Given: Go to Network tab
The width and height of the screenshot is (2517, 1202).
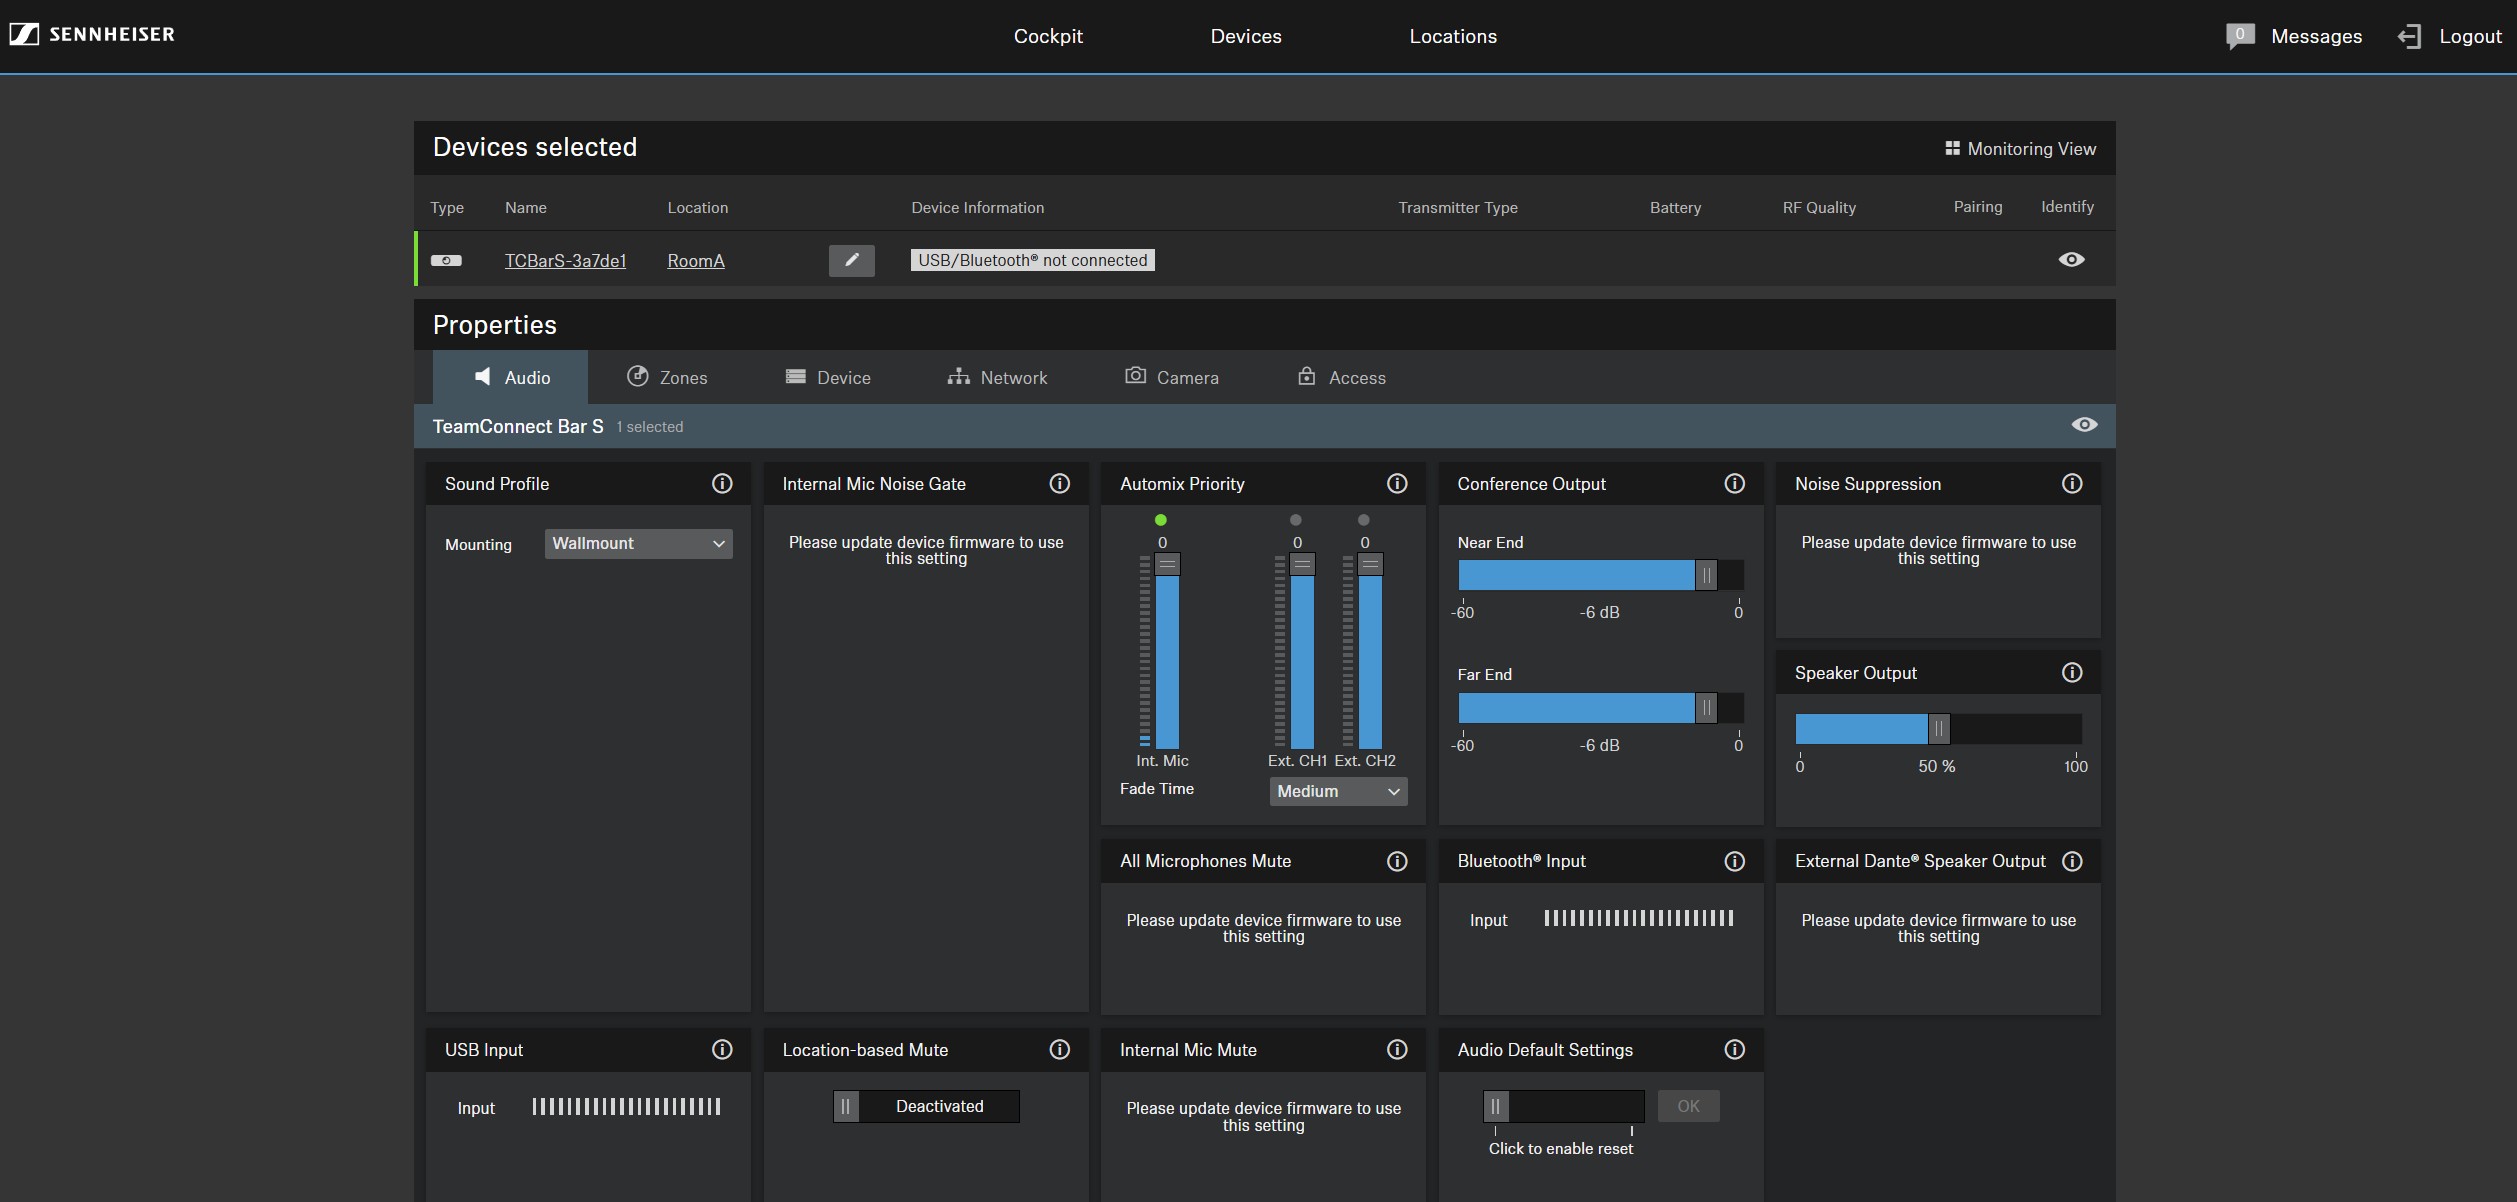Looking at the screenshot, I should 997,377.
